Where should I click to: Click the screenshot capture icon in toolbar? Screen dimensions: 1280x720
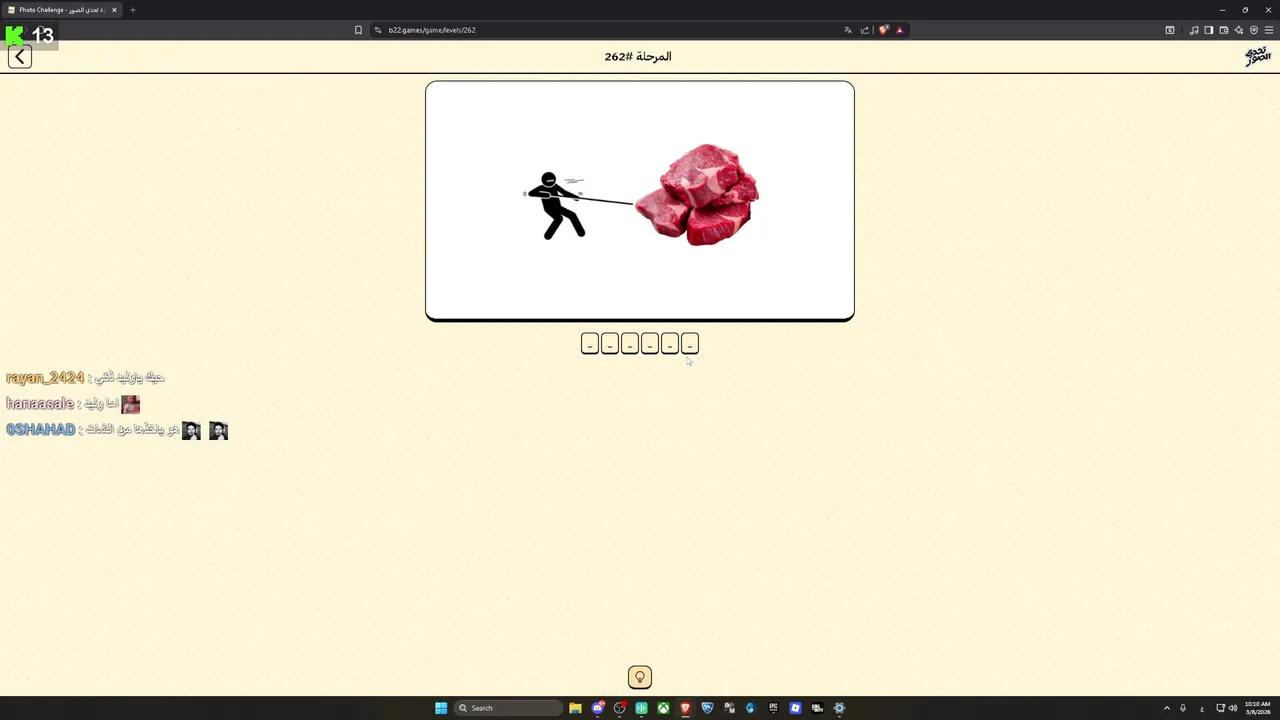click(1170, 30)
